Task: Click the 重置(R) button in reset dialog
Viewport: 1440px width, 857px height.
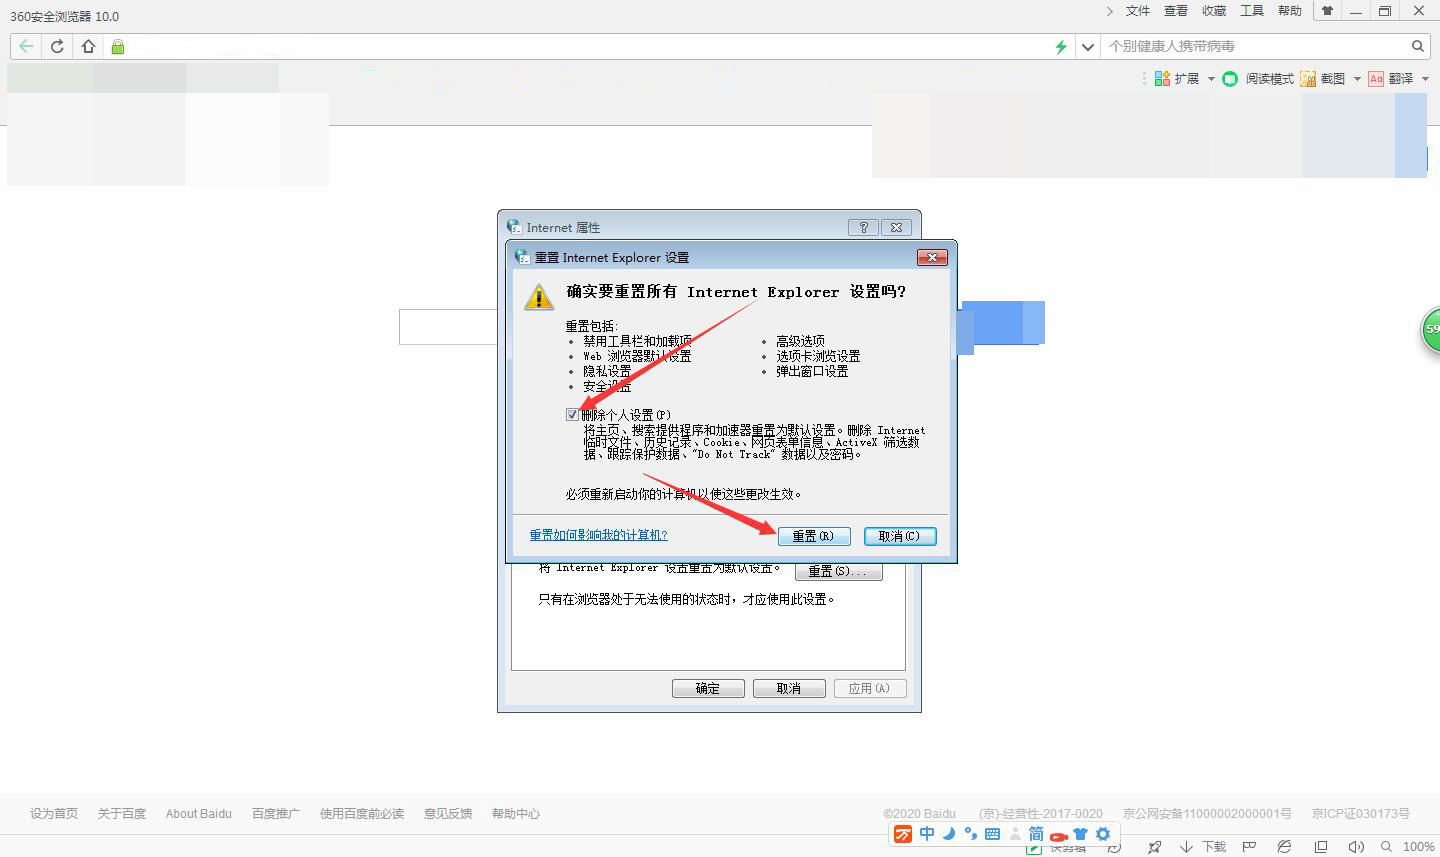Action: [814, 536]
